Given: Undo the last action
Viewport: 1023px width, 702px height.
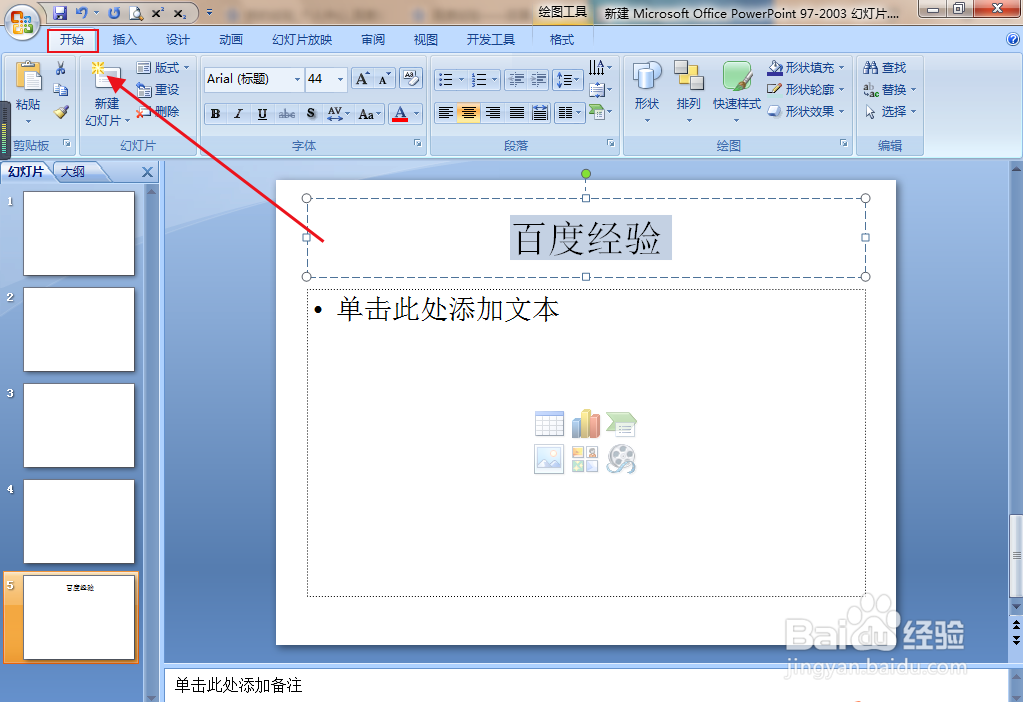Looking at the screenshot, I should click(82, 12).
